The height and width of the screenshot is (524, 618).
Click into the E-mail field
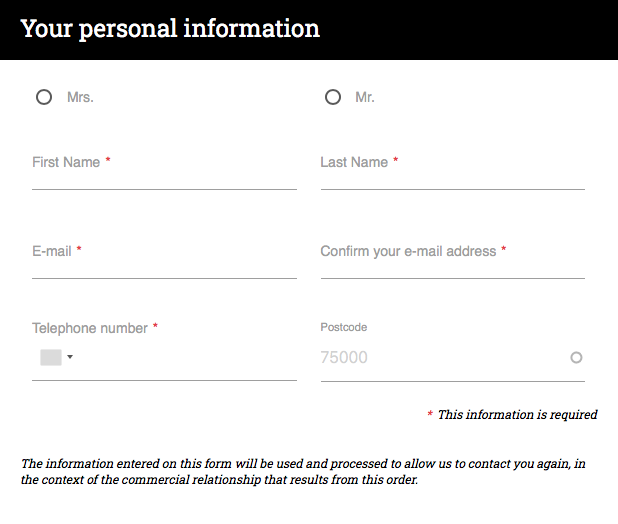click(x=164, y=260)
